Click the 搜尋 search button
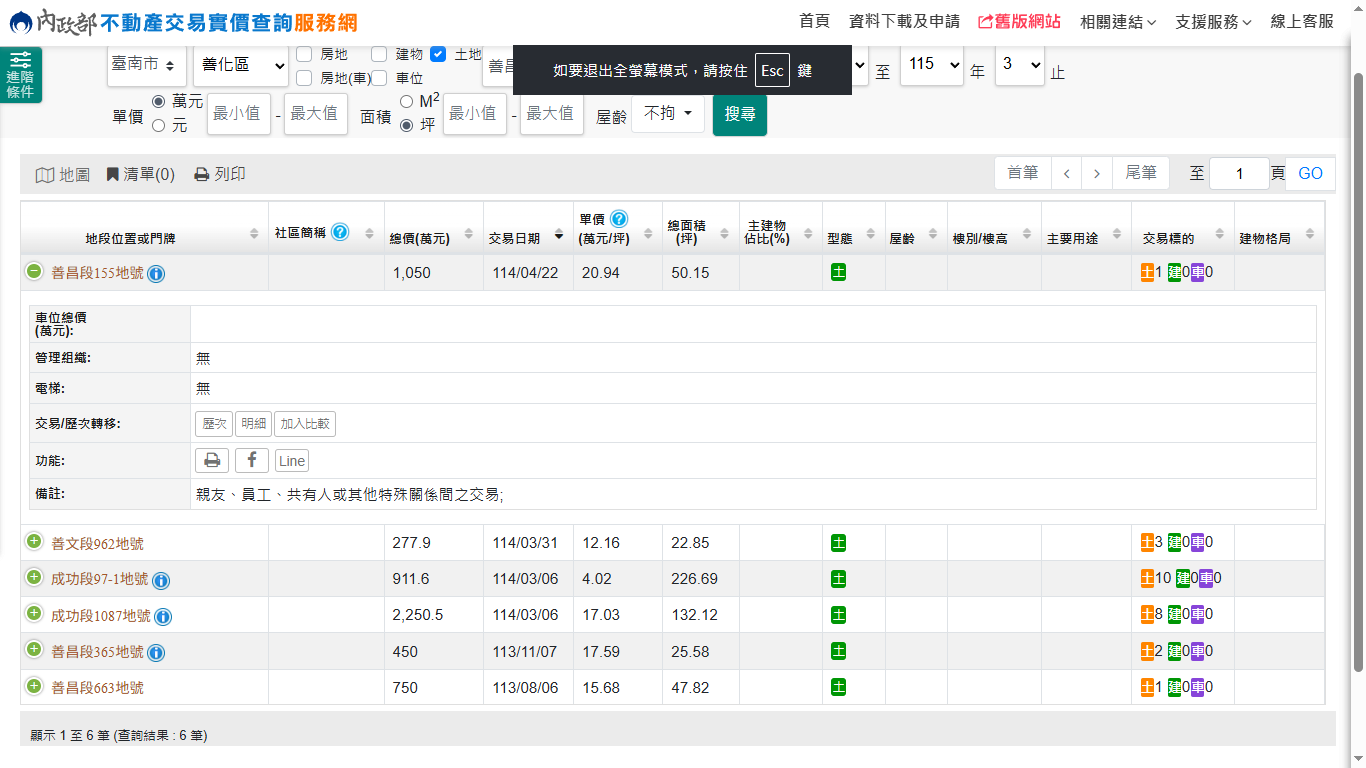 pyautogui.click(x=740, y=114)
